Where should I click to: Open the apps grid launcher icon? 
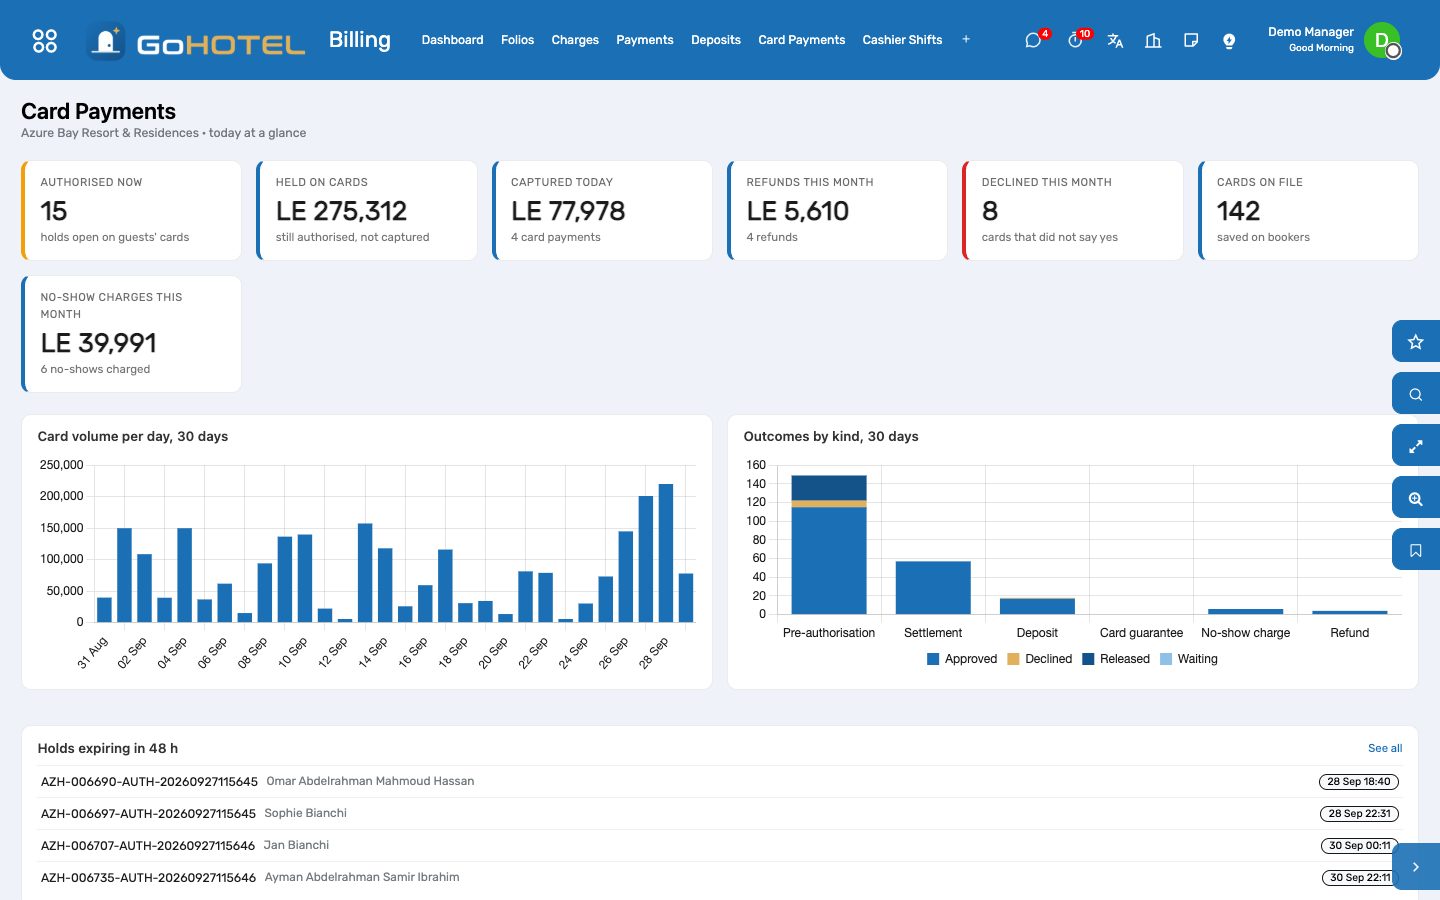point(45,40)
